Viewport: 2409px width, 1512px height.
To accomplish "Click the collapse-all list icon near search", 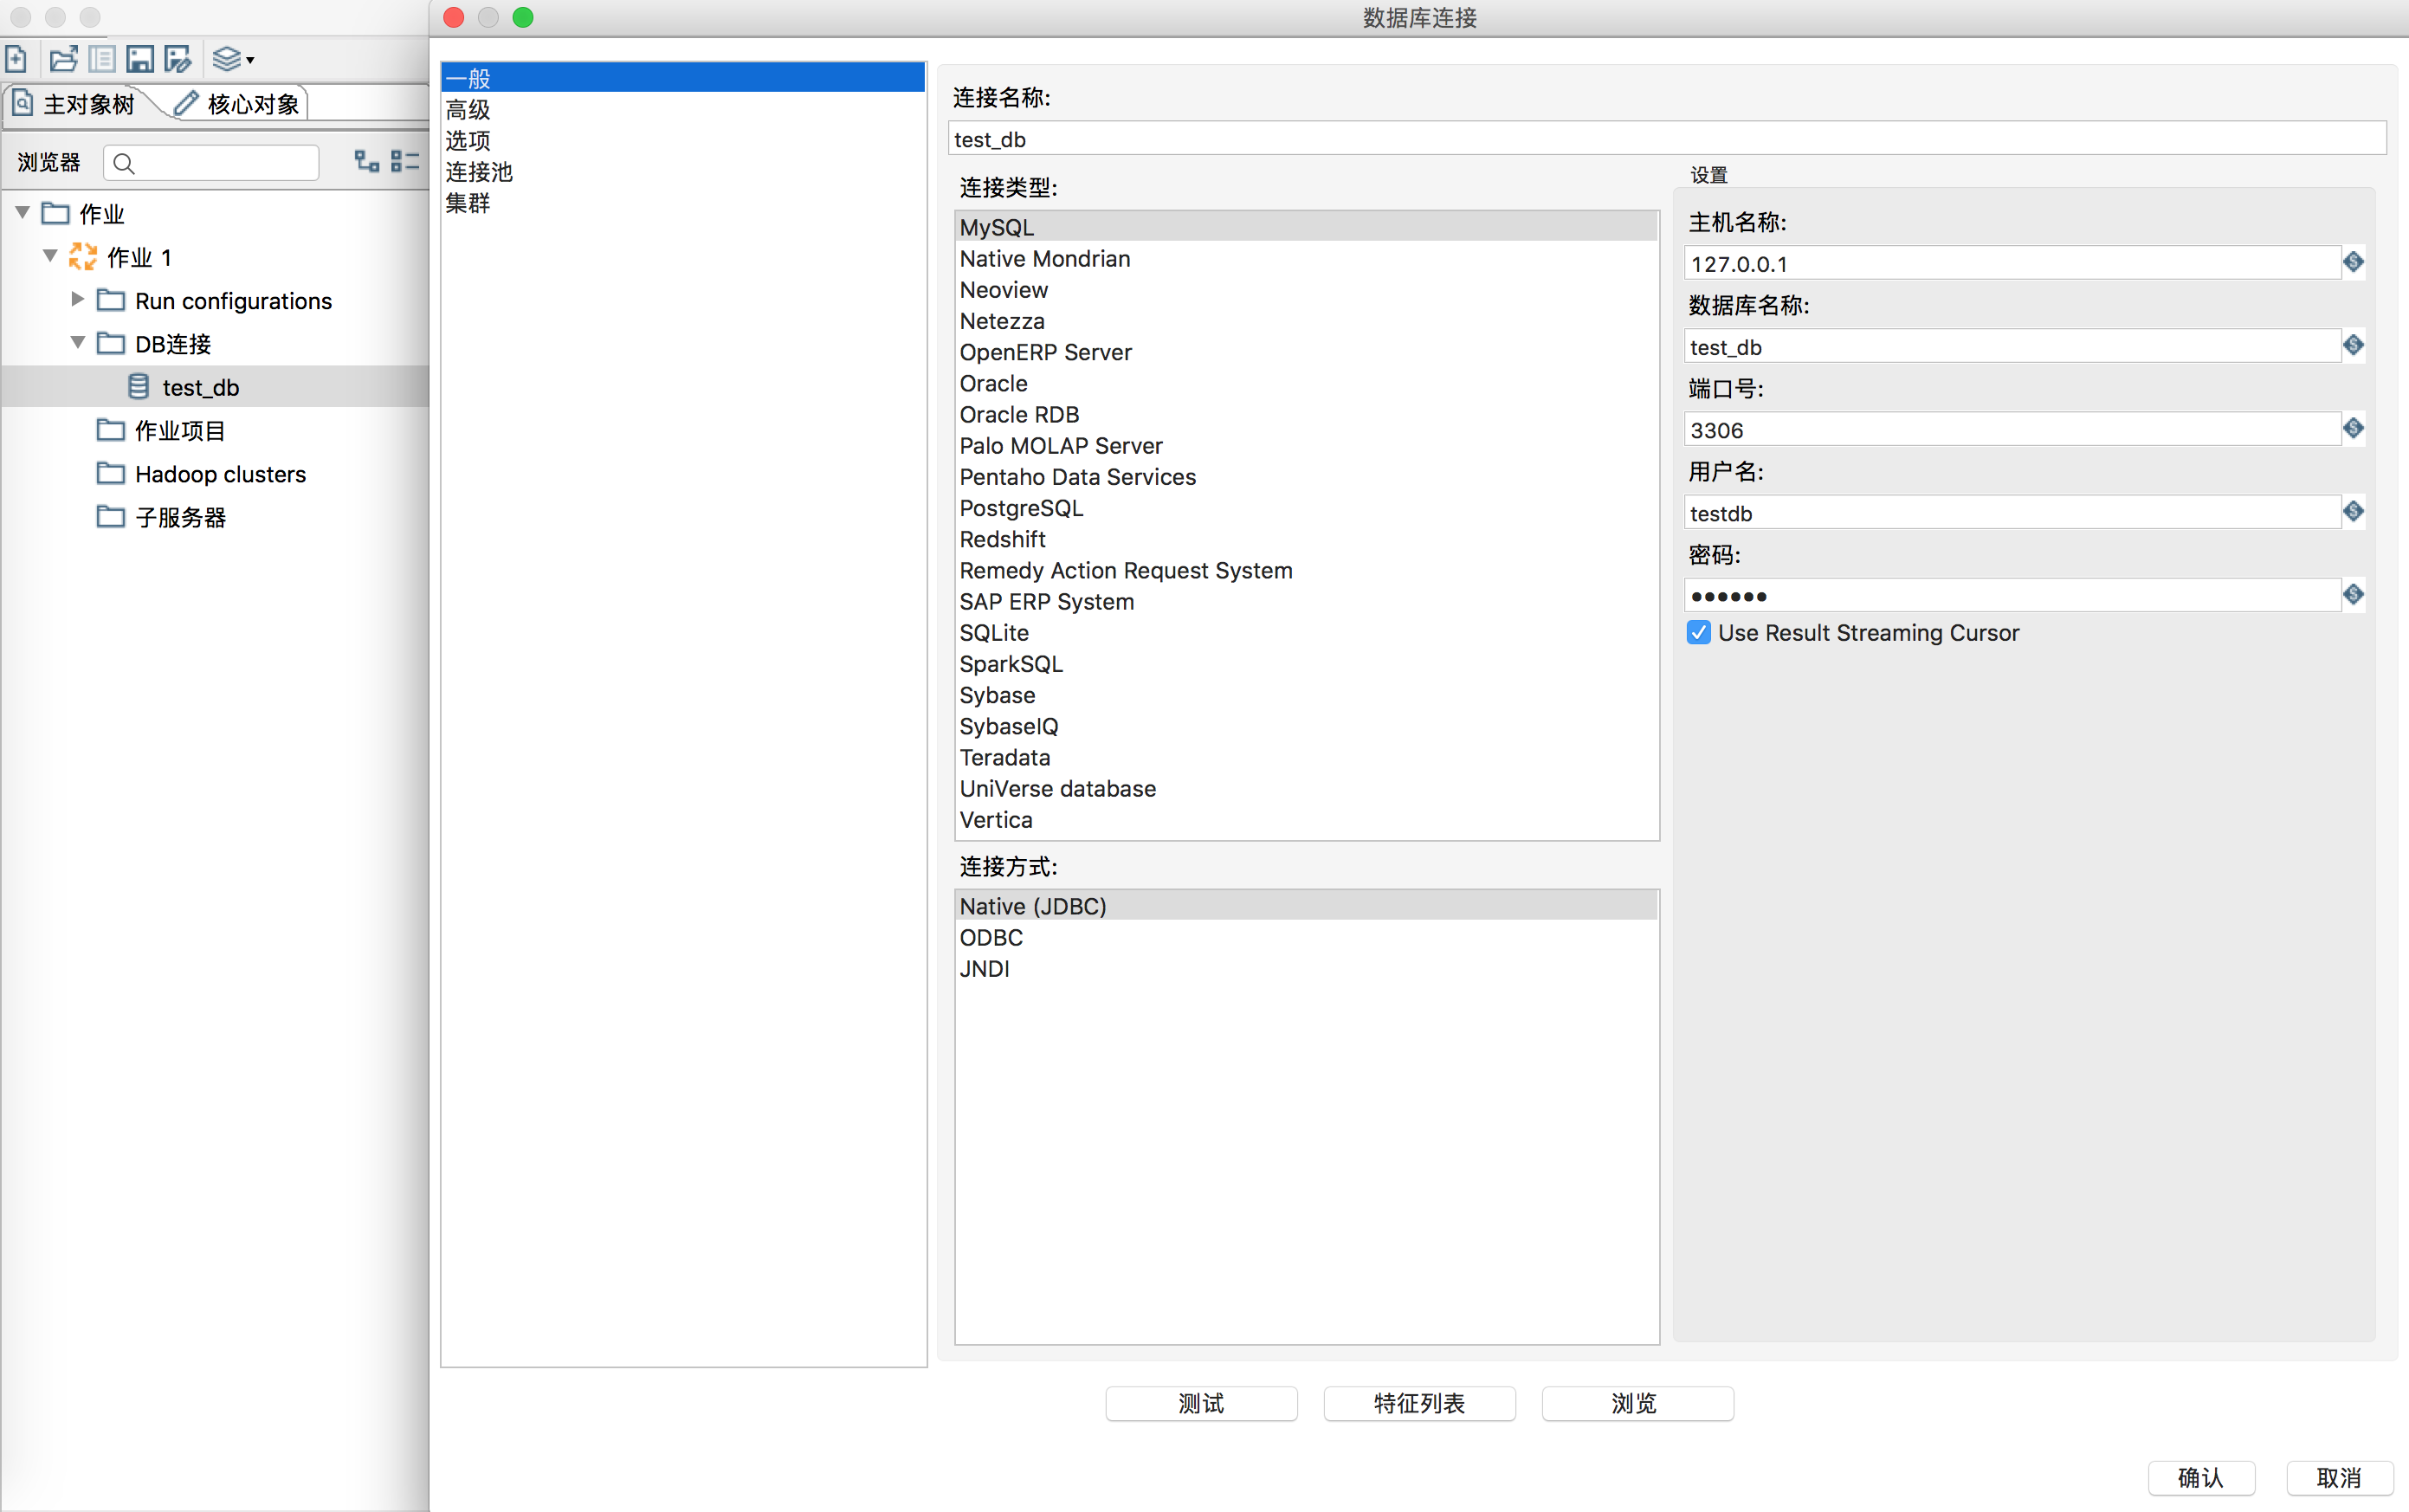I will pyautogui.click(x=405, y=161).
